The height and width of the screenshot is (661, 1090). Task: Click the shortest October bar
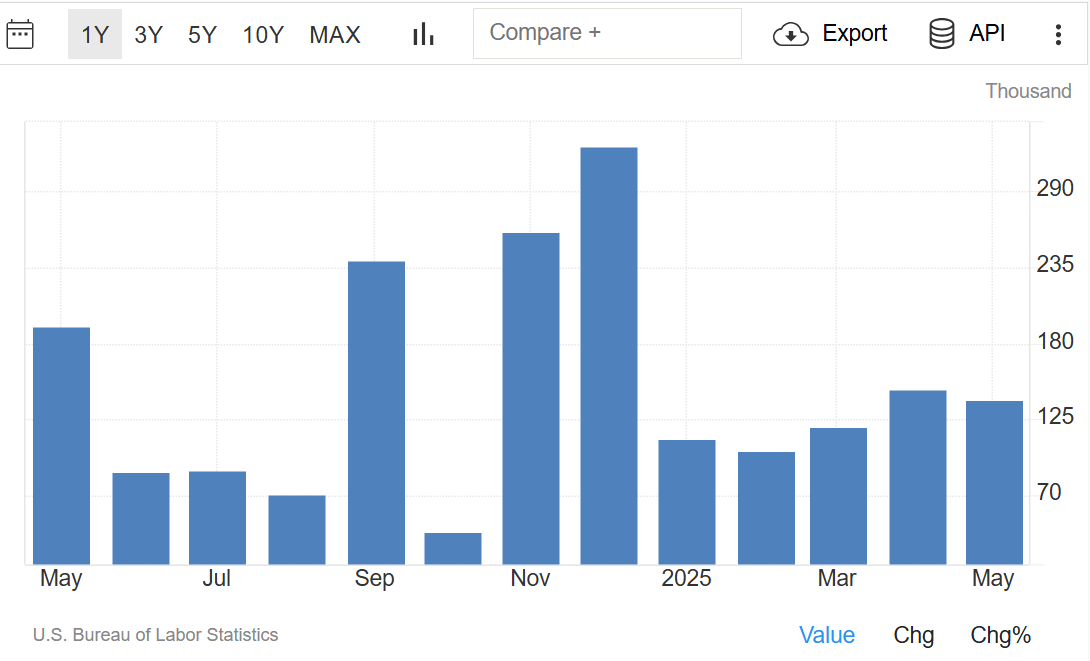click(x=453, y=548)
